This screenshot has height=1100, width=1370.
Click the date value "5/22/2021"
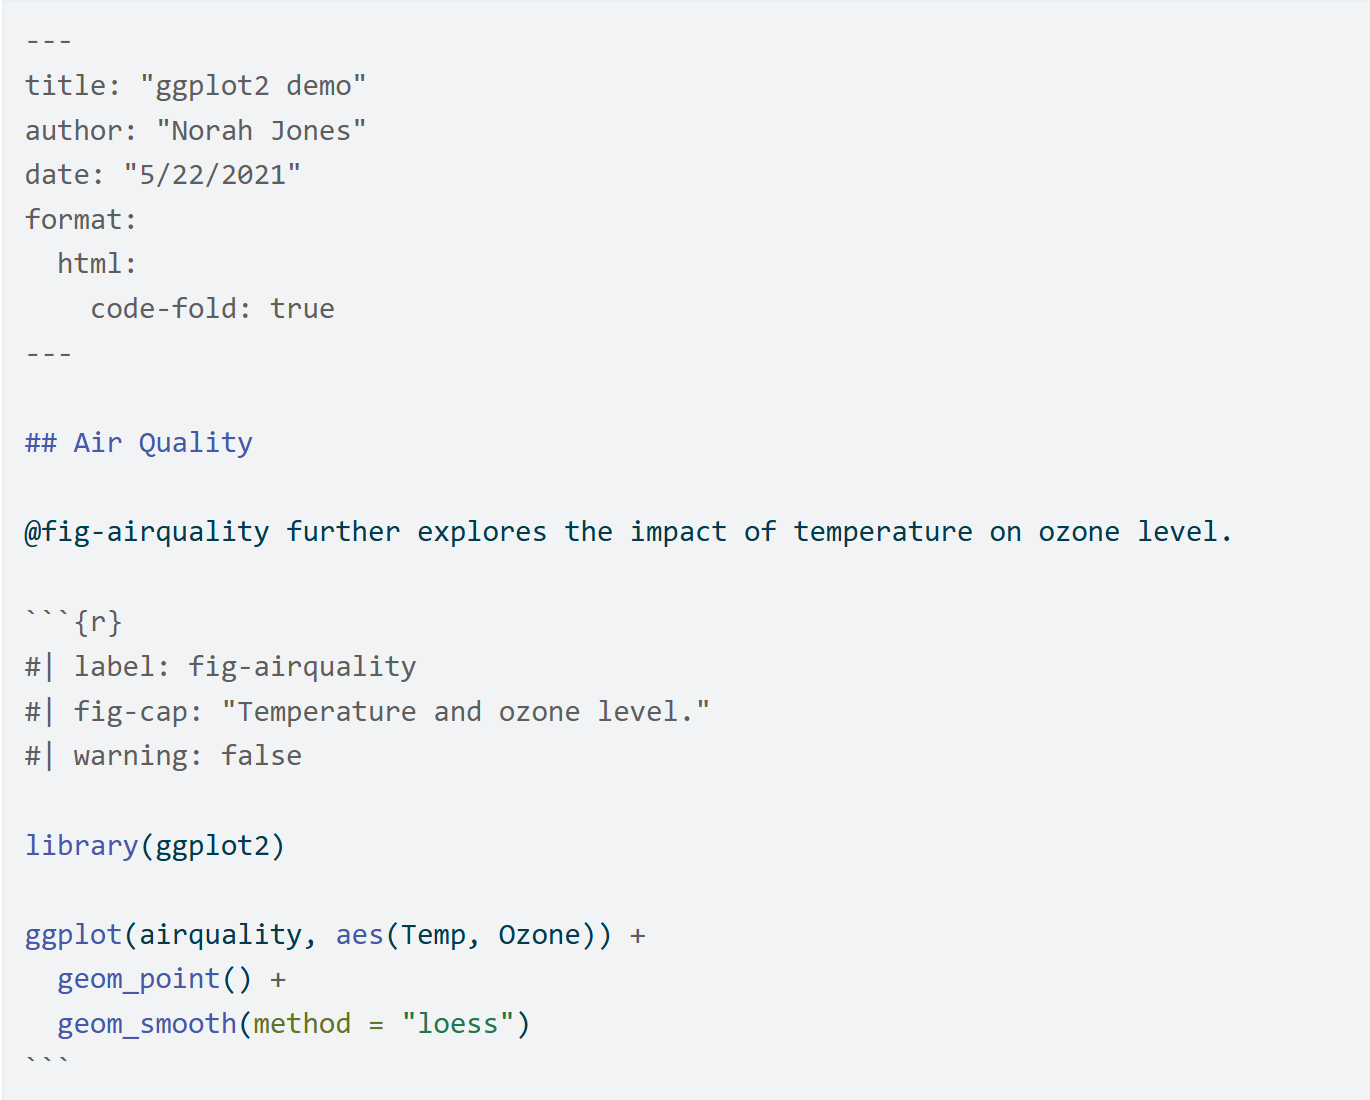coord(212,175)
